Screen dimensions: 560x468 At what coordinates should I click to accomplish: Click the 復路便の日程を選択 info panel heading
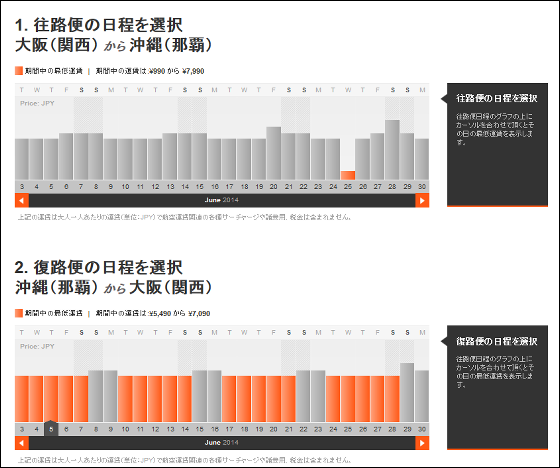click(497, 341)
